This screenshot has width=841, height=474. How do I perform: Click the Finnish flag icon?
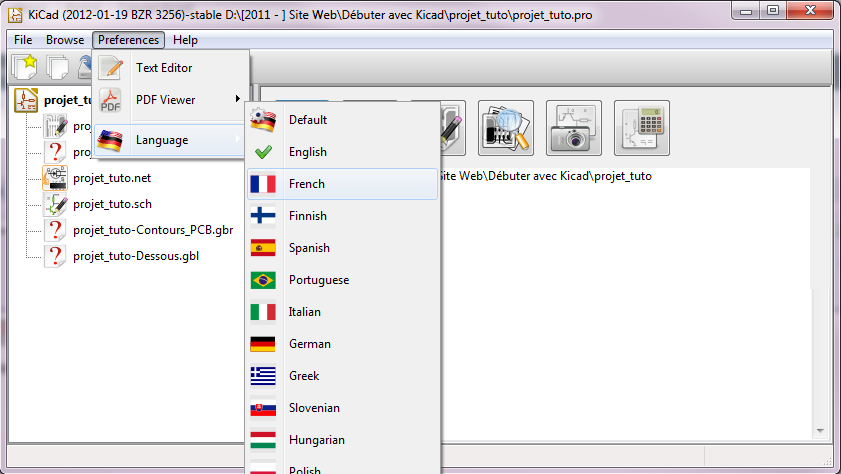pos(263,216)
